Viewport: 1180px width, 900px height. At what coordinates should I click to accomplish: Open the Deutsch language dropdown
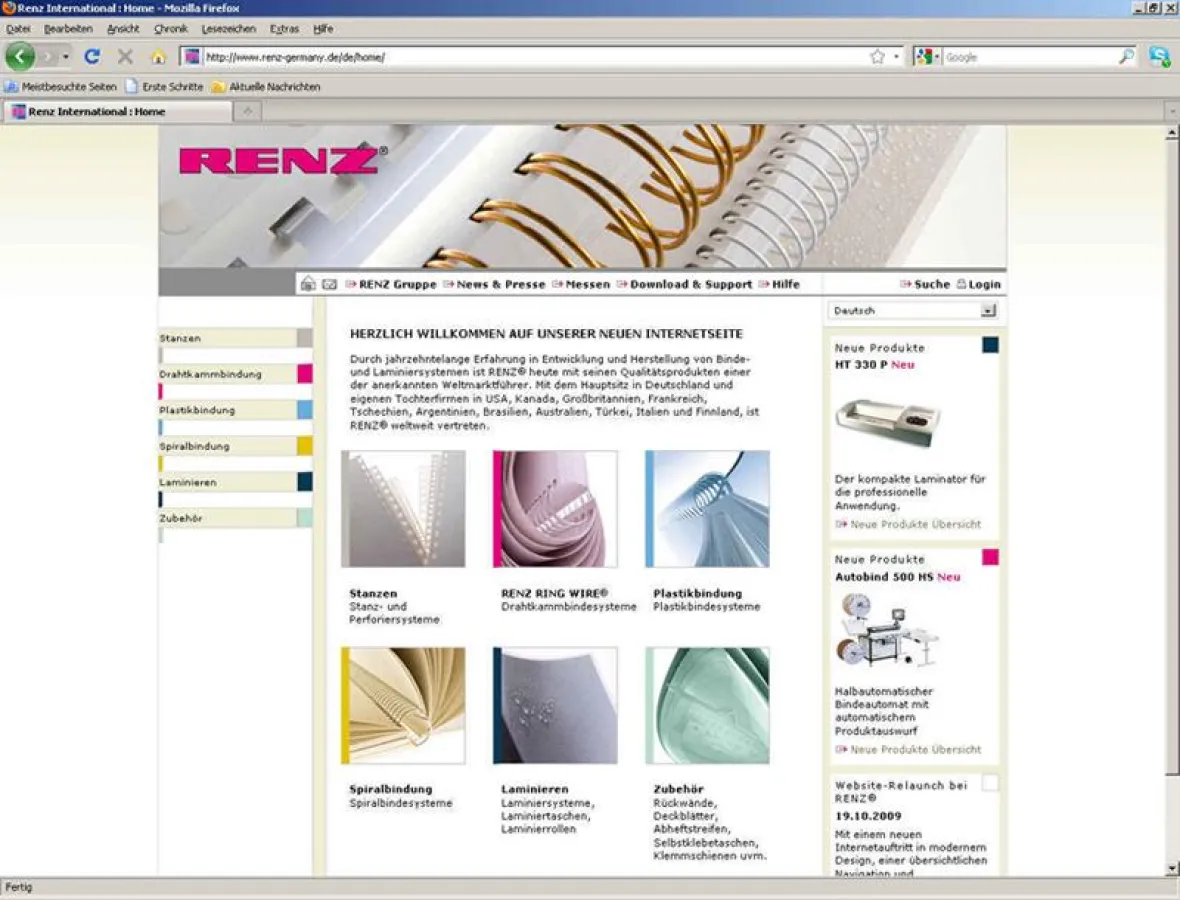(989, 310)
